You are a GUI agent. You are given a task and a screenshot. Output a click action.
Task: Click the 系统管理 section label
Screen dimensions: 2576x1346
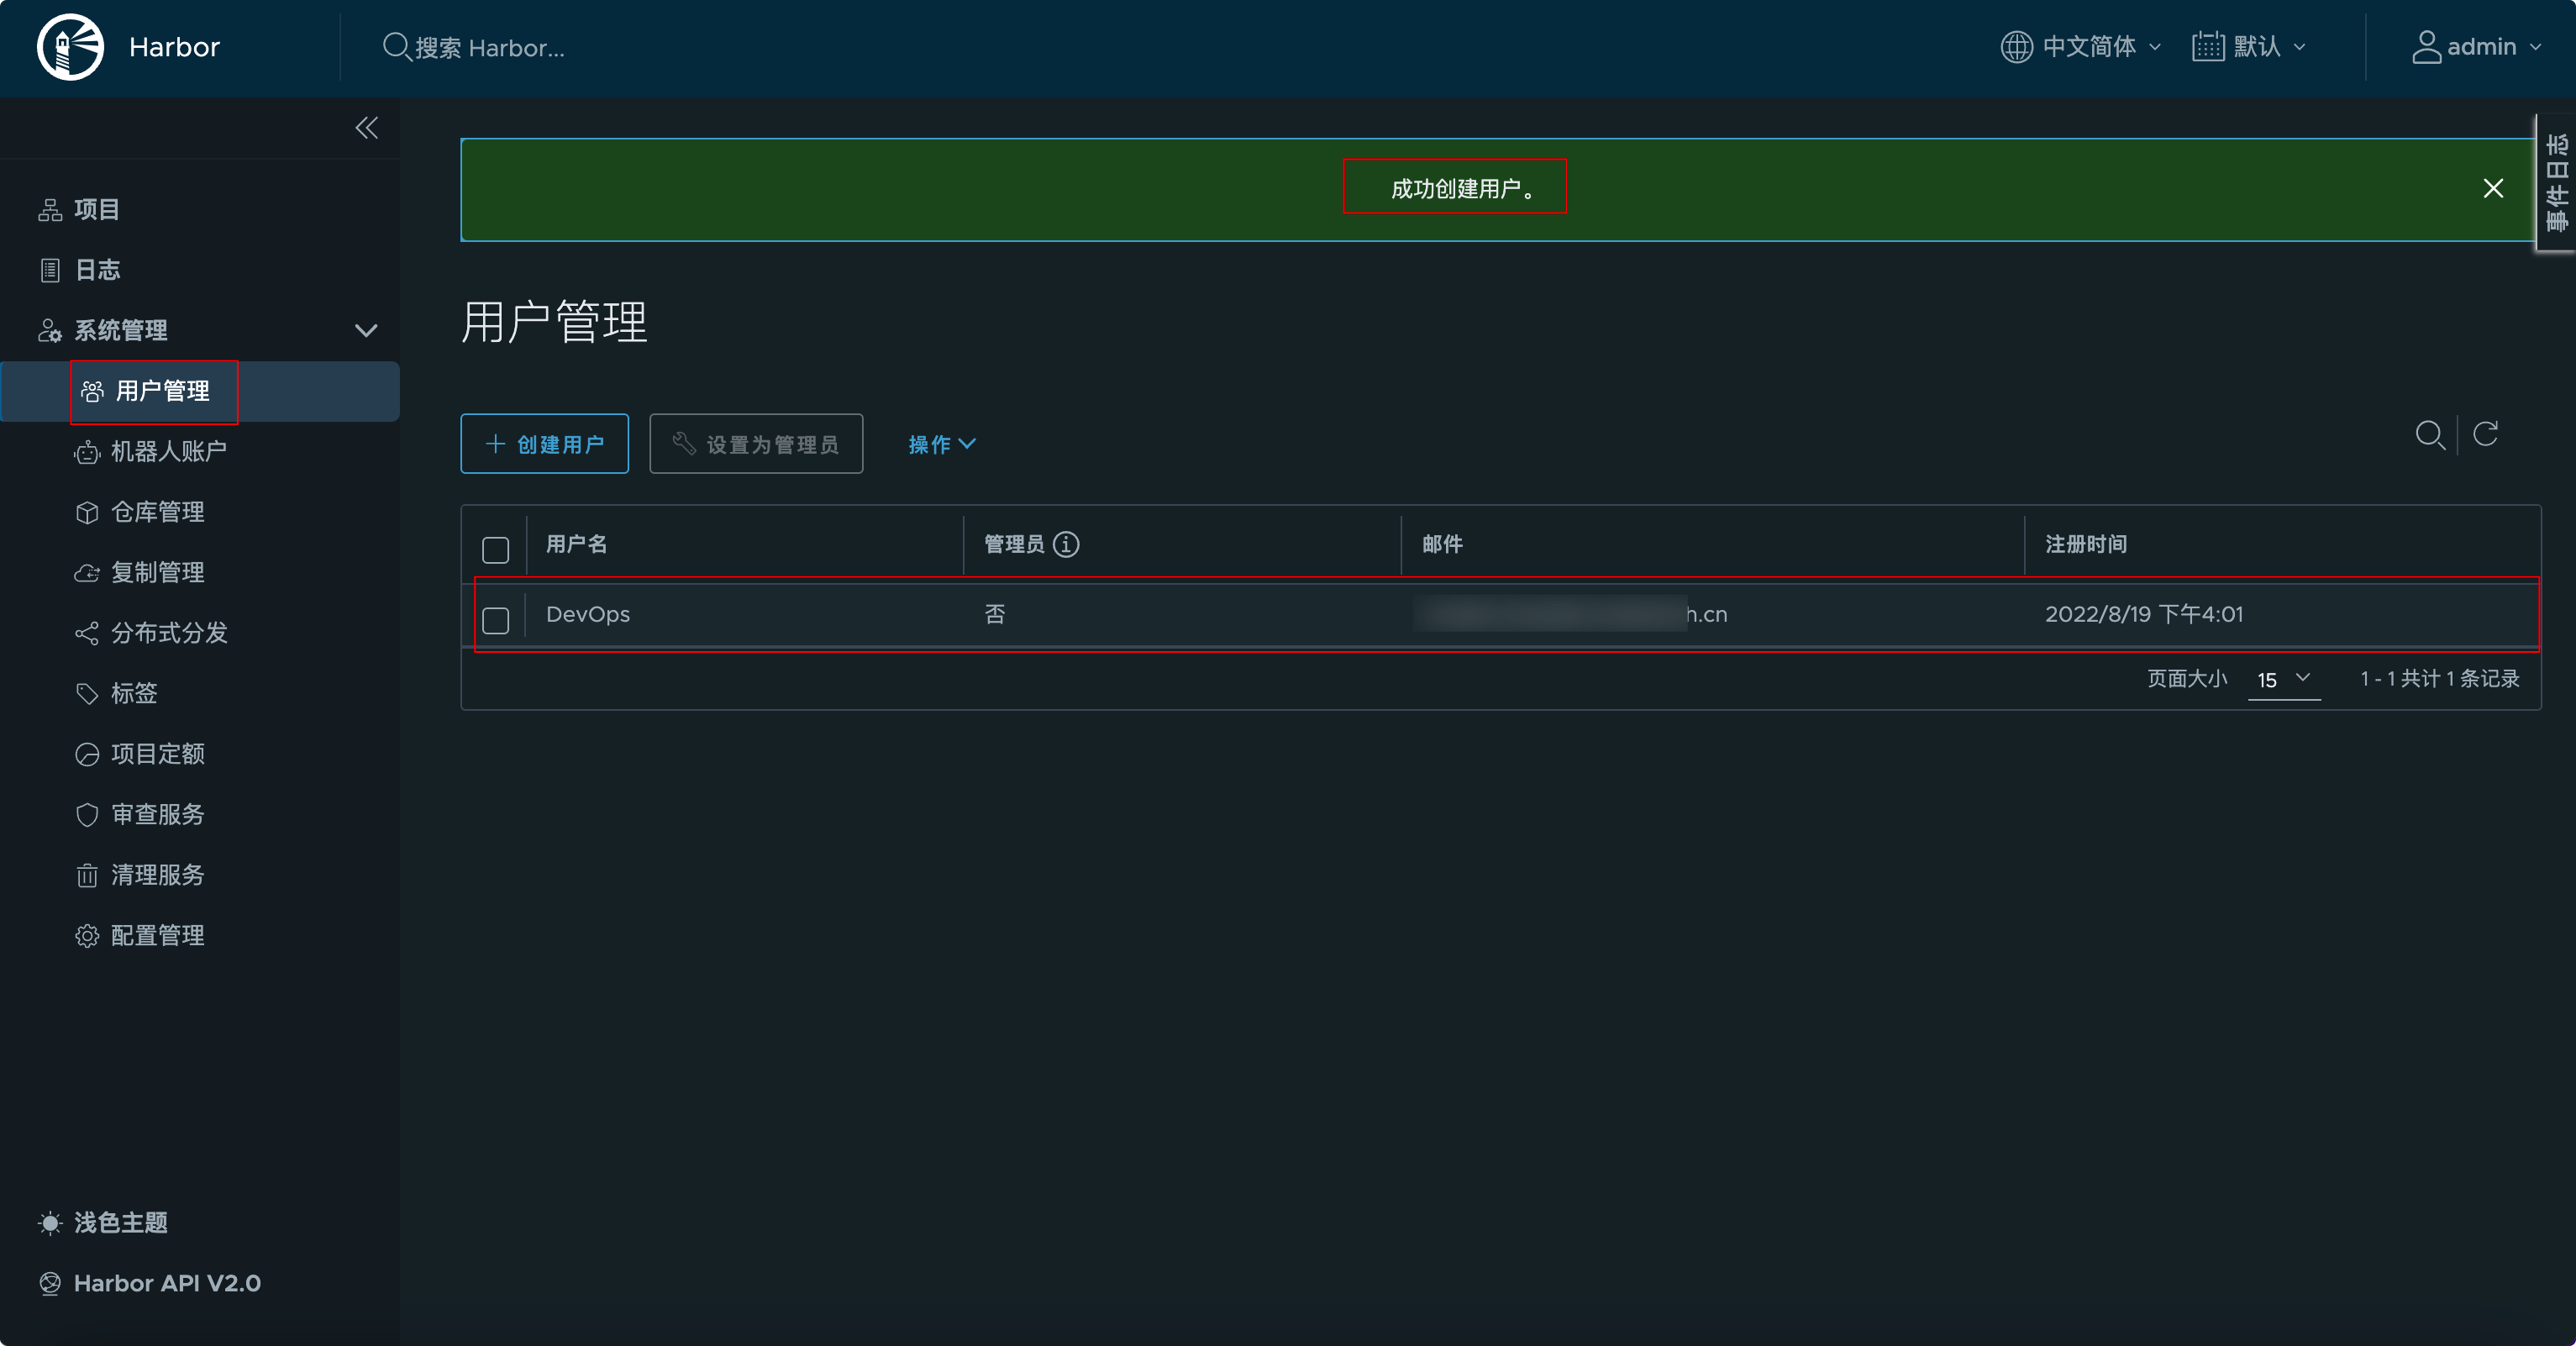pos(121,330)
